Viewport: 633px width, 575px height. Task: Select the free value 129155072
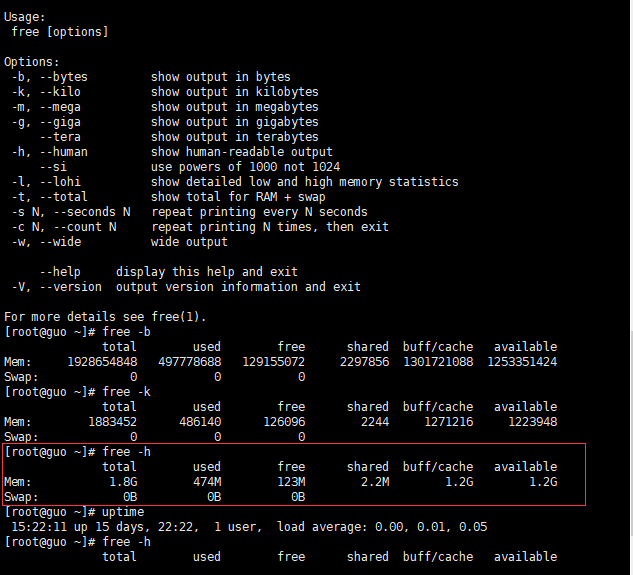click(274, 362)
